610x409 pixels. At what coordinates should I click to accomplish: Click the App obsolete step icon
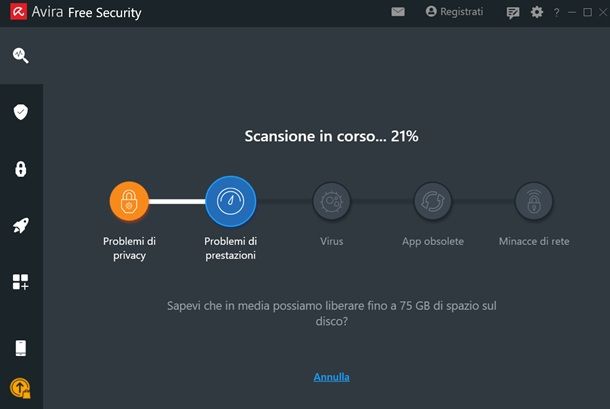433,202
